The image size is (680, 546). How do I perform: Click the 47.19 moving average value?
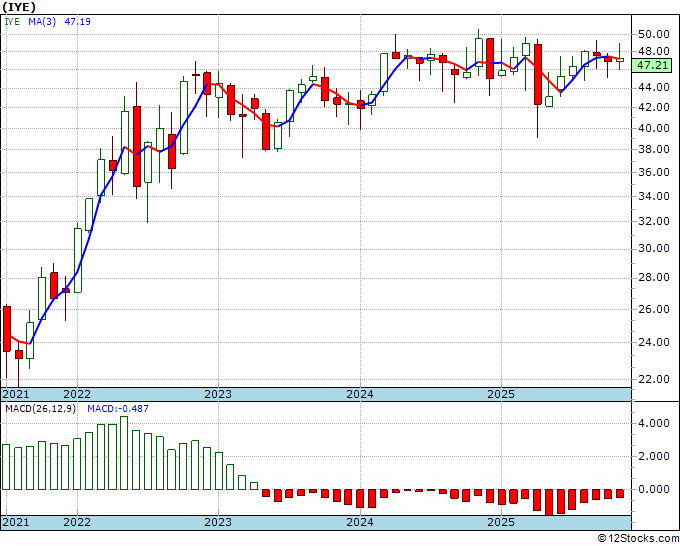78,21
